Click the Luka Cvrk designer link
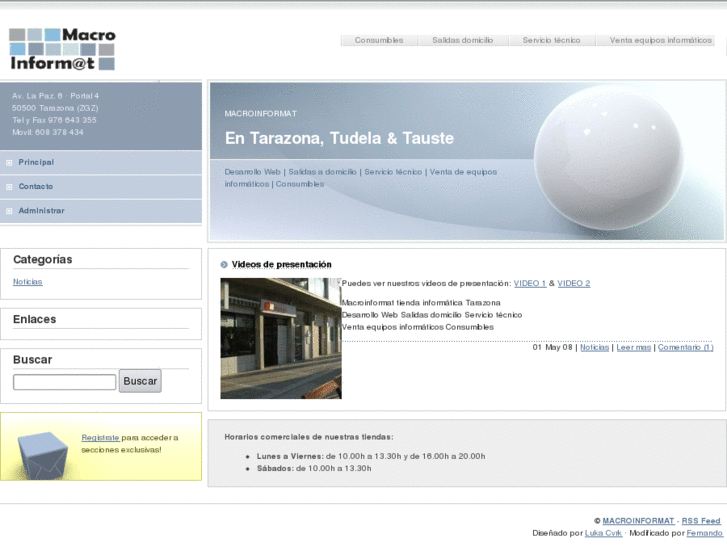Viewport: 727px width, 545px height. click(603, 533)
